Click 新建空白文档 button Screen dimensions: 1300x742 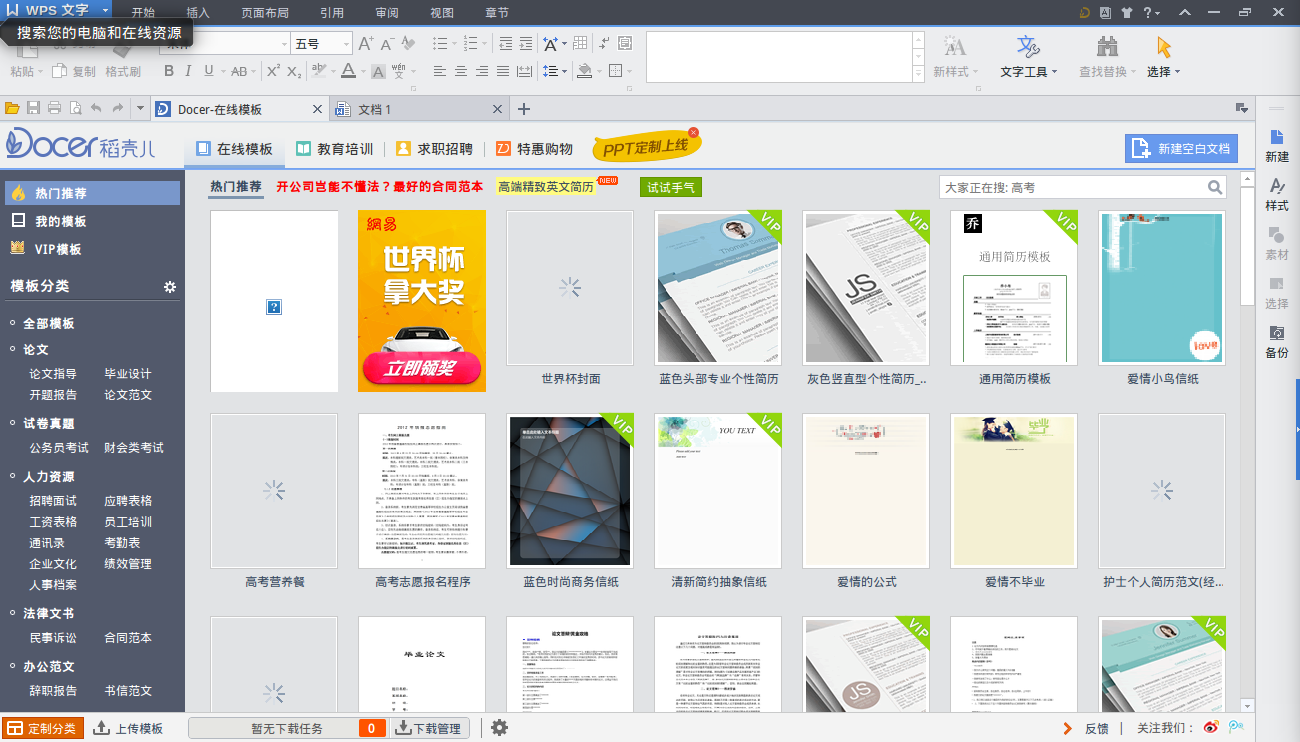tap(1181, 149)
